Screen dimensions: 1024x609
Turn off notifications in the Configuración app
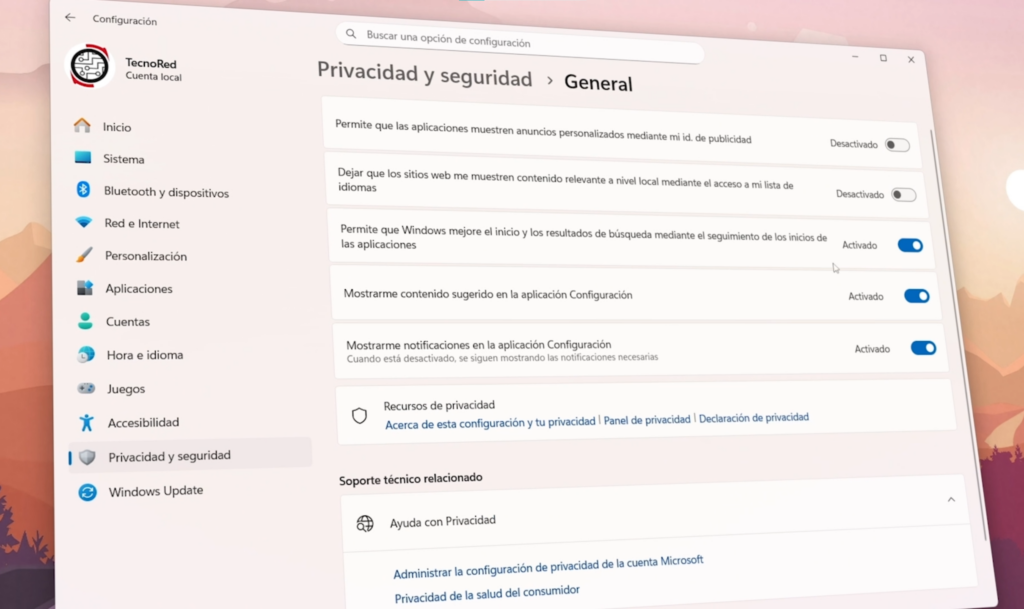pyautogui.click(x=921, y=348)
